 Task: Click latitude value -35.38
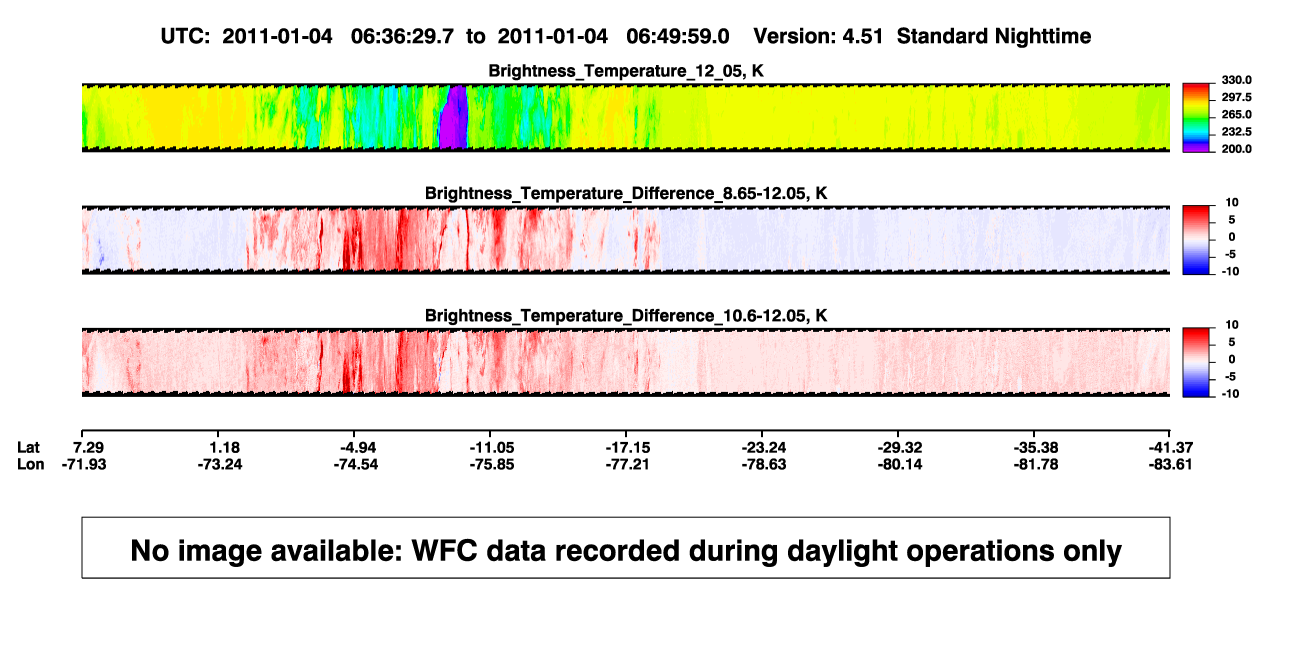1036,446
